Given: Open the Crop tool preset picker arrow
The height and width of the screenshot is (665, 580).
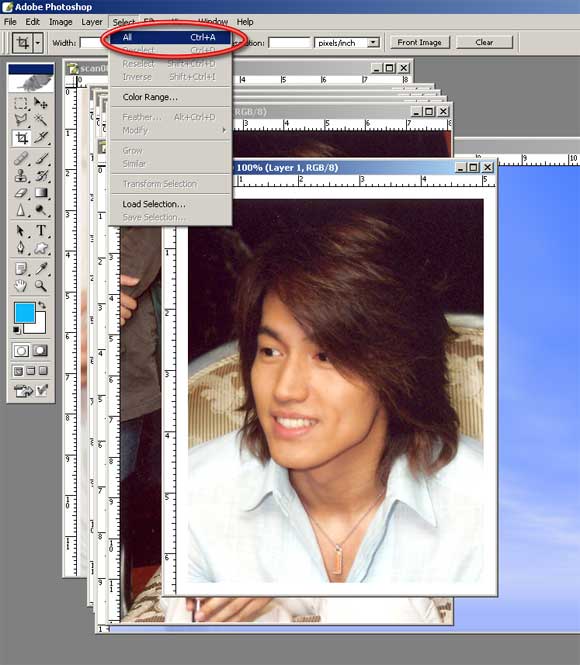Looking at the screenshot, I should pyautogui.click(x=38, y=43).
